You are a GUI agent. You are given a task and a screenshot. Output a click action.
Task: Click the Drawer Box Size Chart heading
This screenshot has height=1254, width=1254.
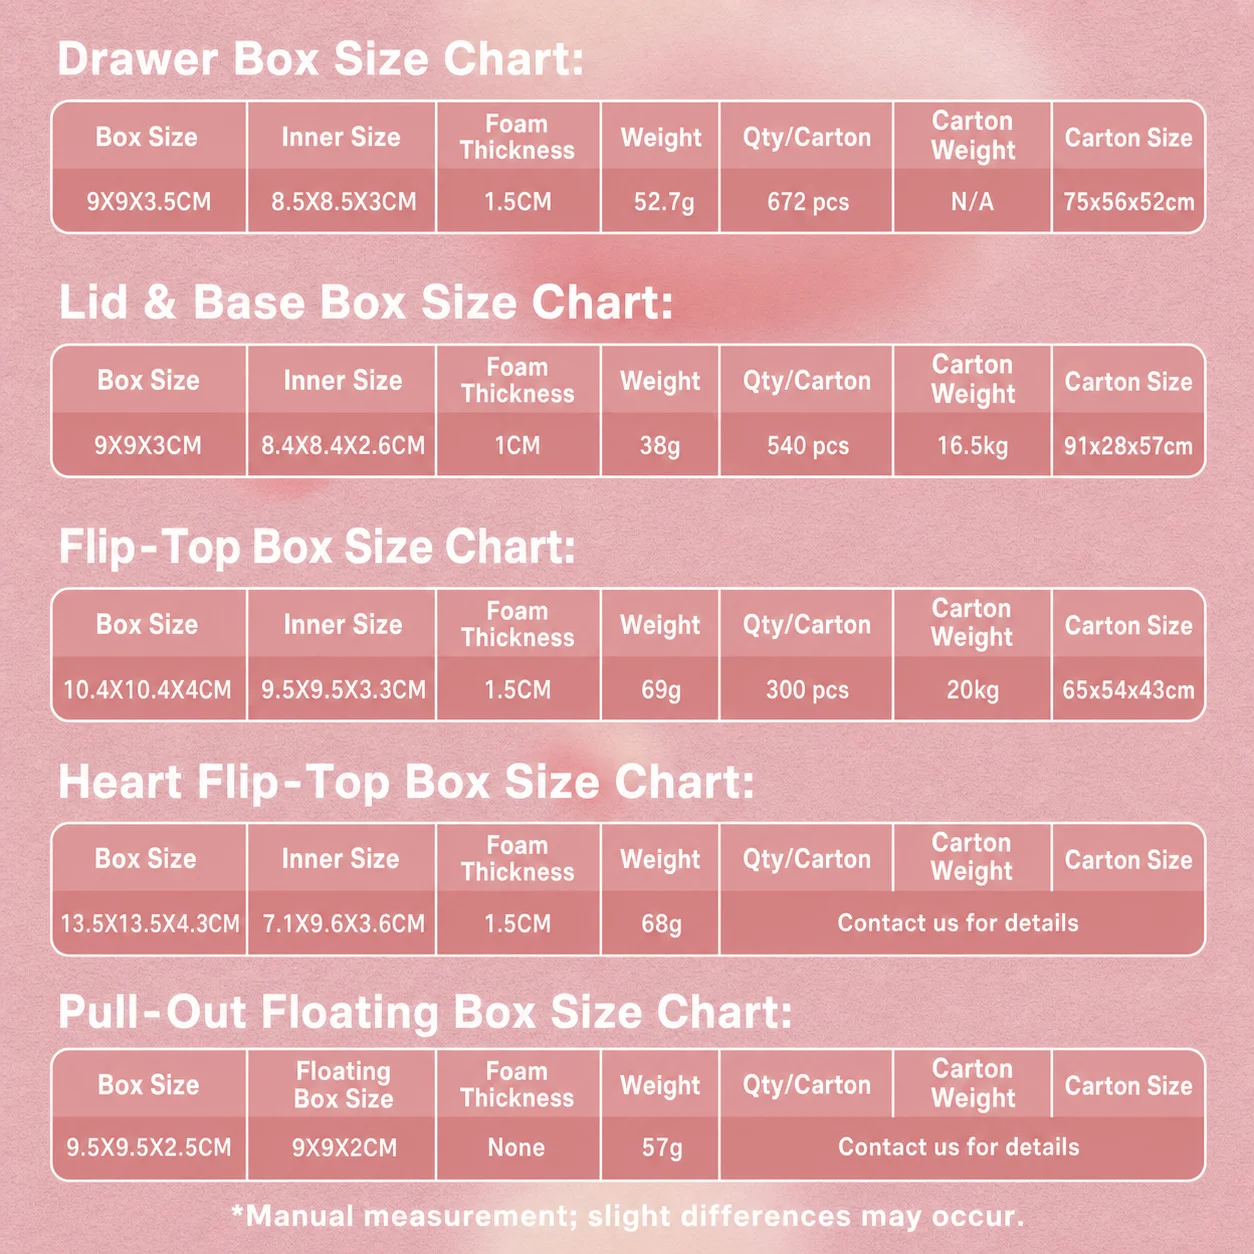320,59
